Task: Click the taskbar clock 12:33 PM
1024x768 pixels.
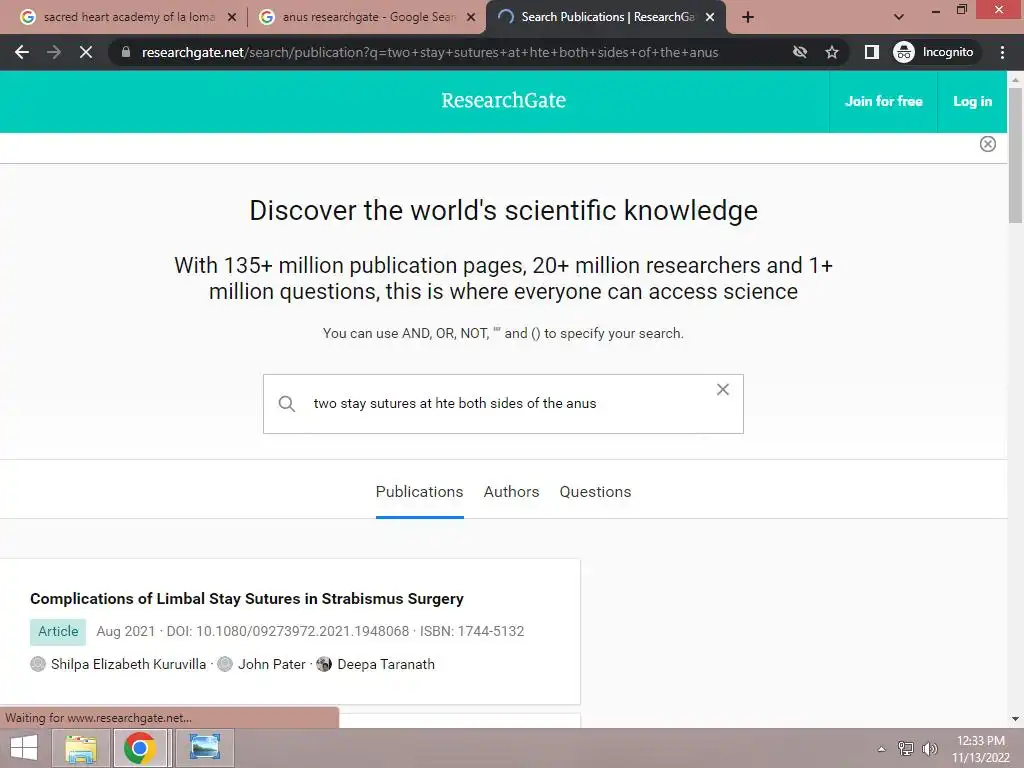Action: point(980,741)
